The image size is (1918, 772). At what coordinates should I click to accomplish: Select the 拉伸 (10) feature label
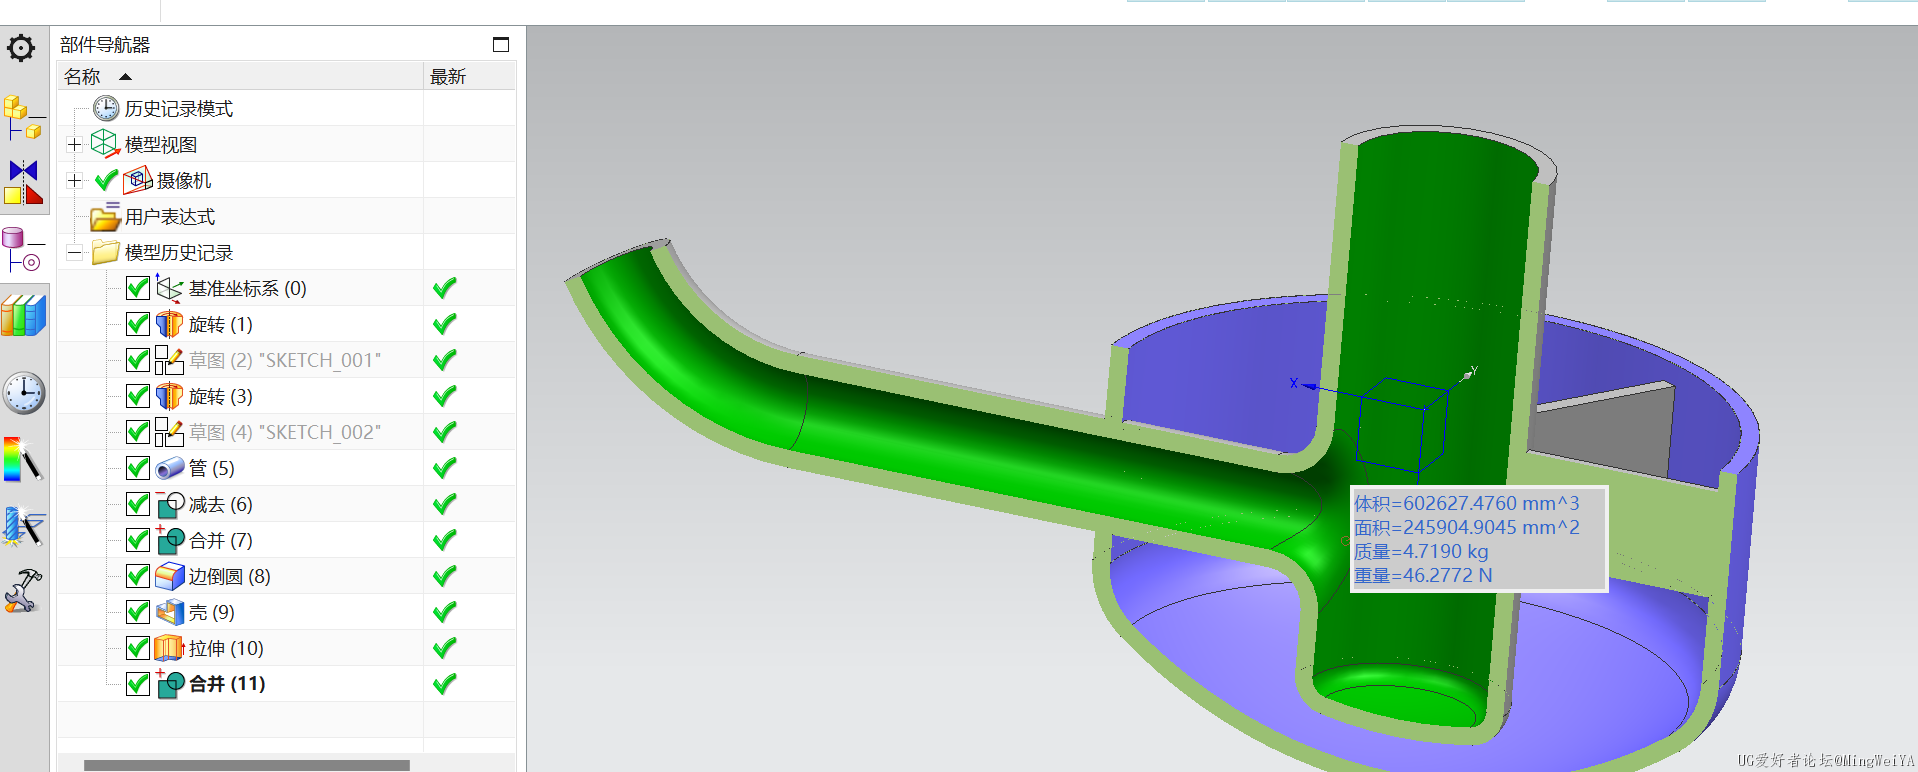click(226, 648)
